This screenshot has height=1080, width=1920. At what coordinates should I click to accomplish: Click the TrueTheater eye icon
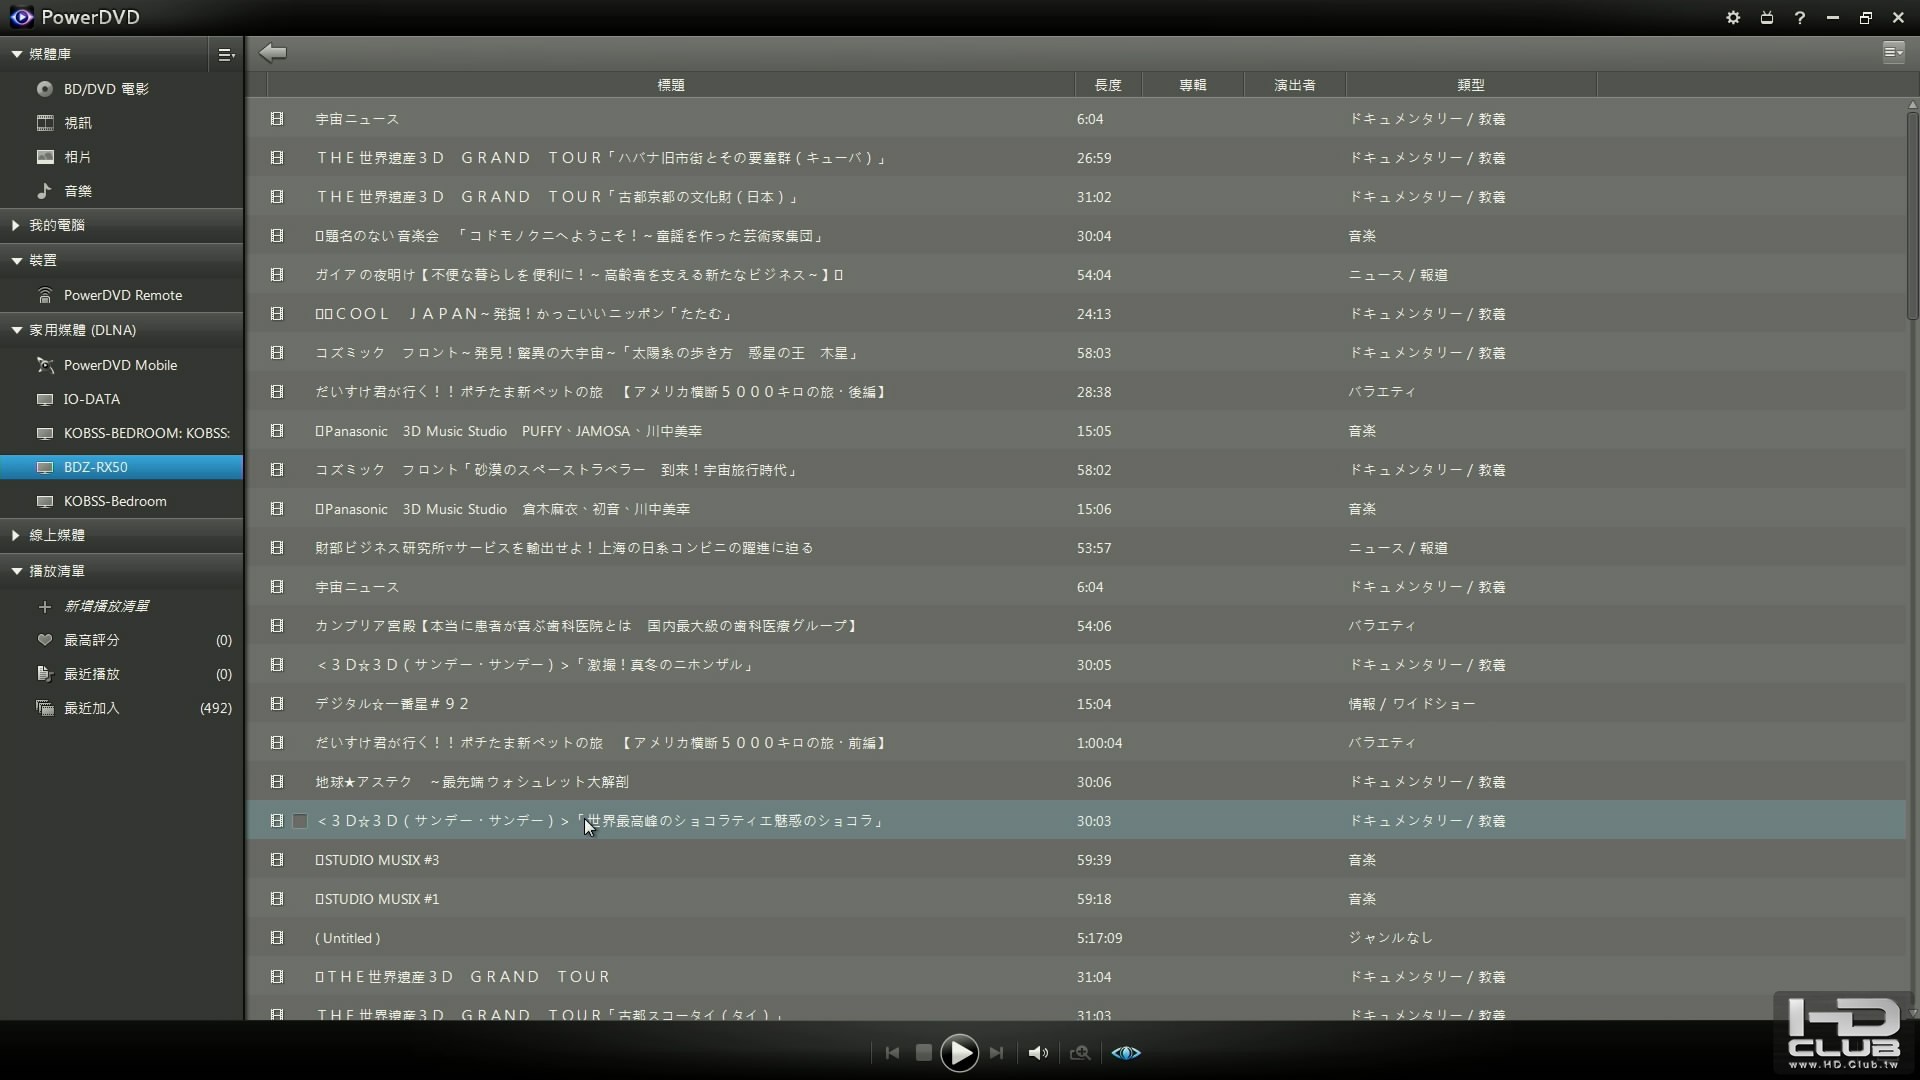[x=1126, y=1052]
